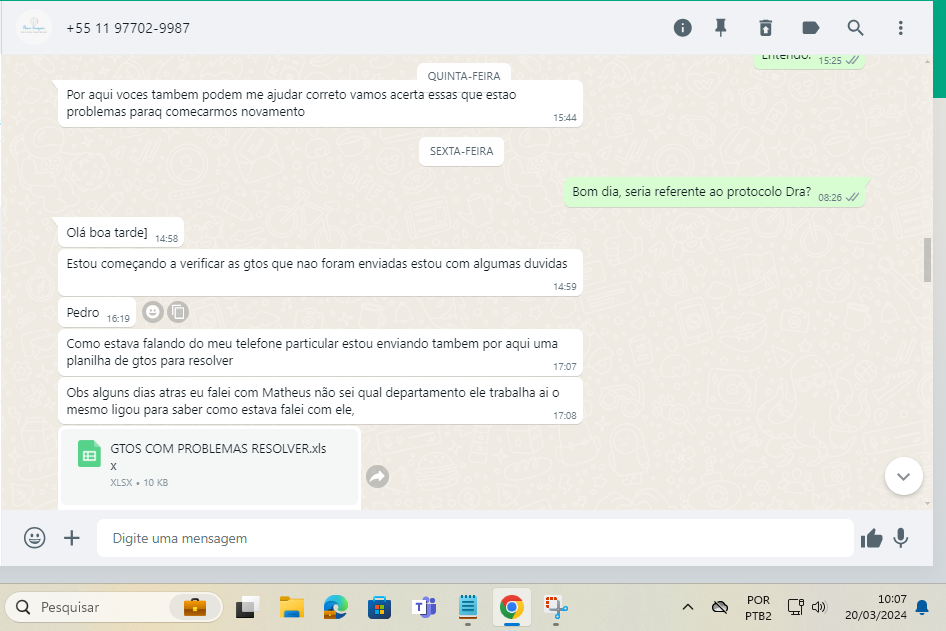Open the emoji picker
Screen dimensions: 946x631
pyautogui.click(x=35, y=538)
